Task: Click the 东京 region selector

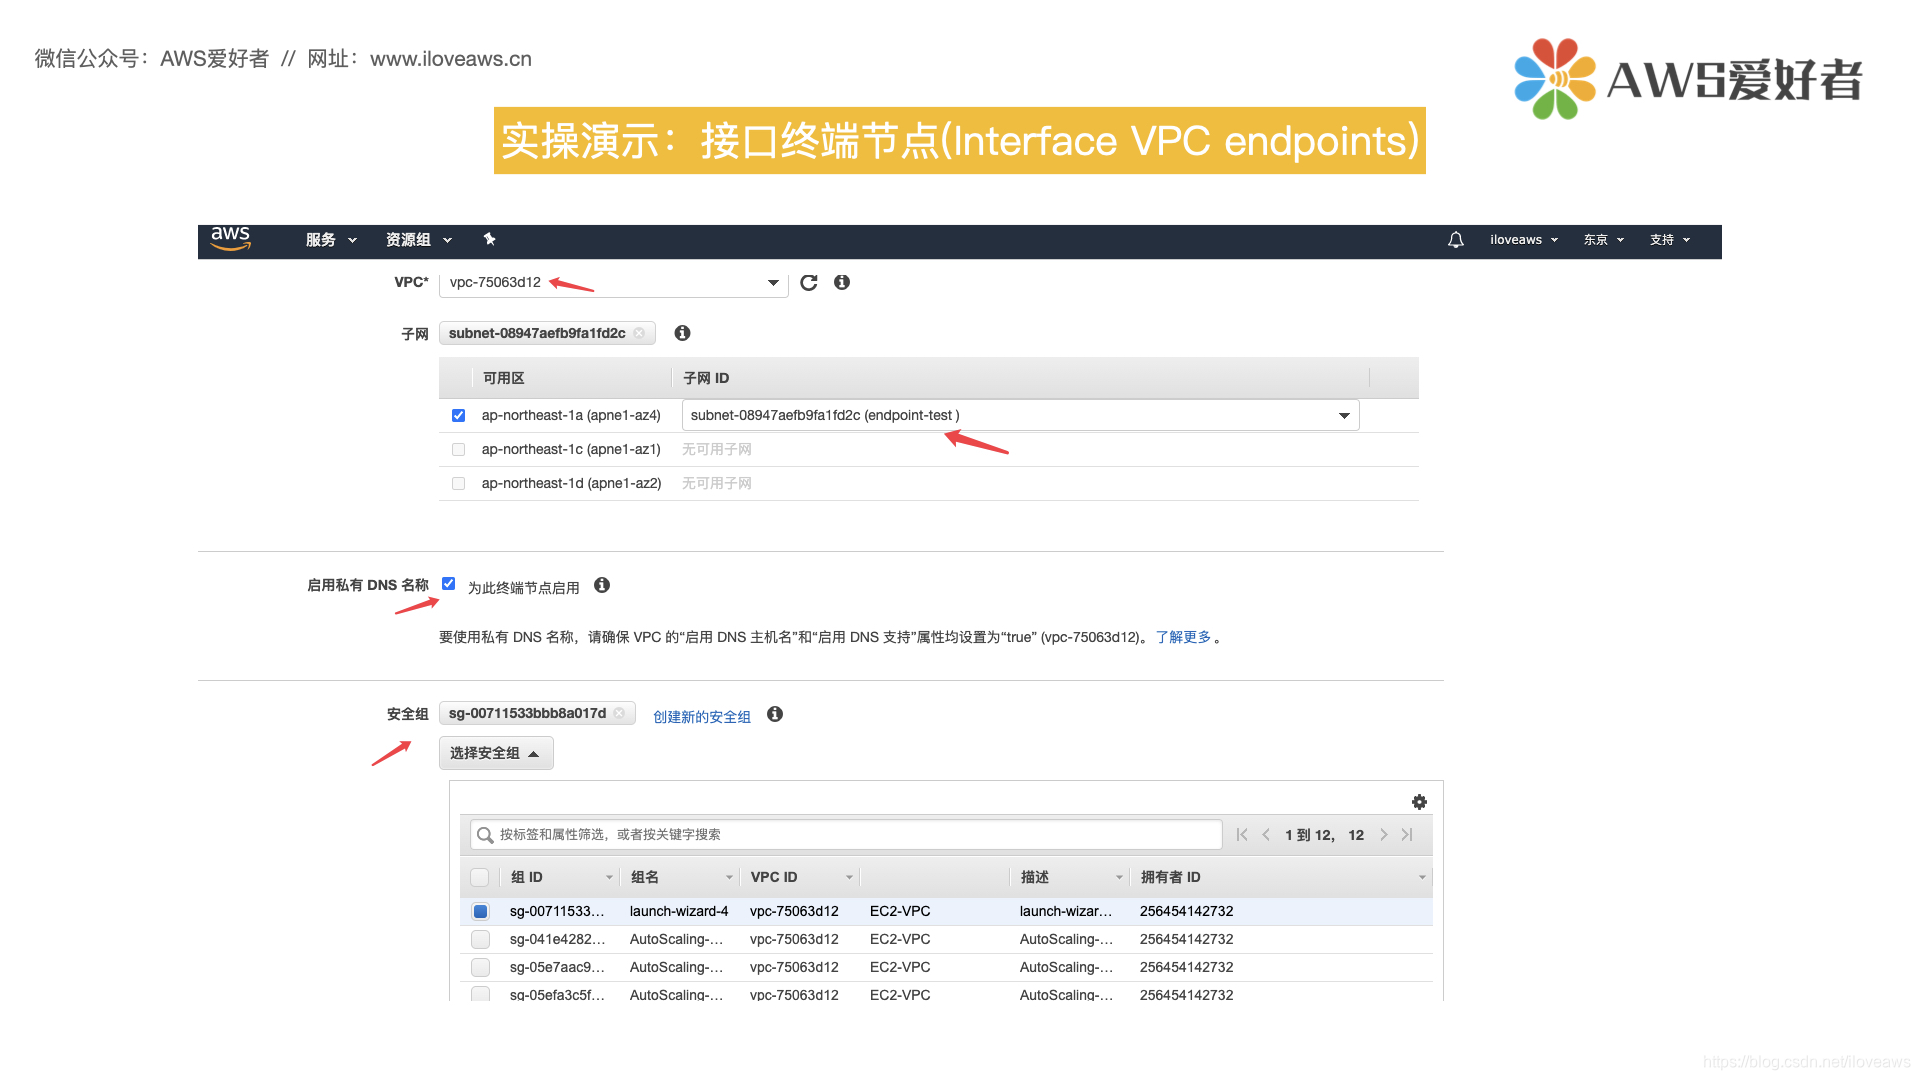Action: (x=1600, y=239)
